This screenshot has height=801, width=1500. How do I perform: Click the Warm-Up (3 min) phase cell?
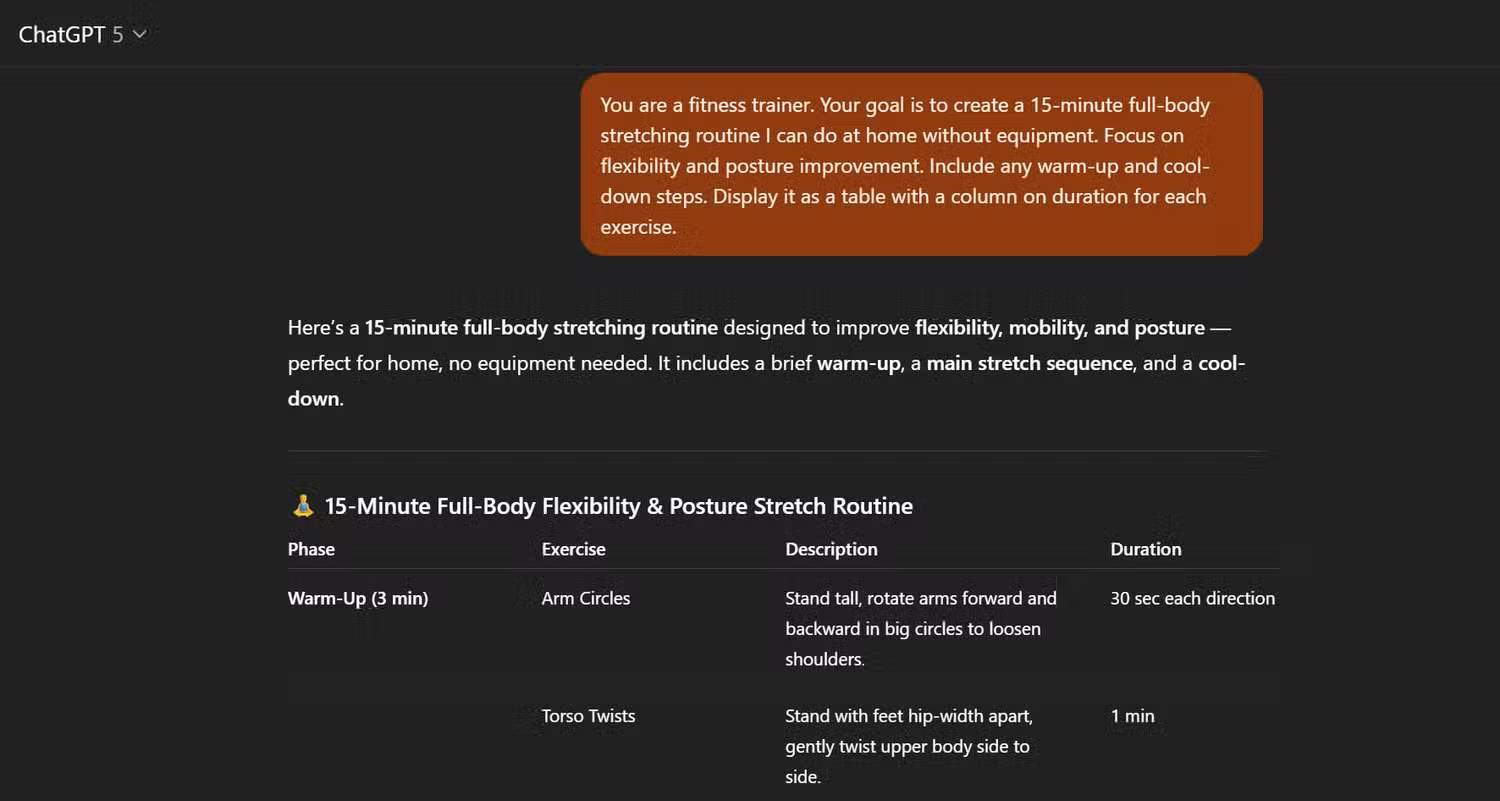[x=357, y=598]
